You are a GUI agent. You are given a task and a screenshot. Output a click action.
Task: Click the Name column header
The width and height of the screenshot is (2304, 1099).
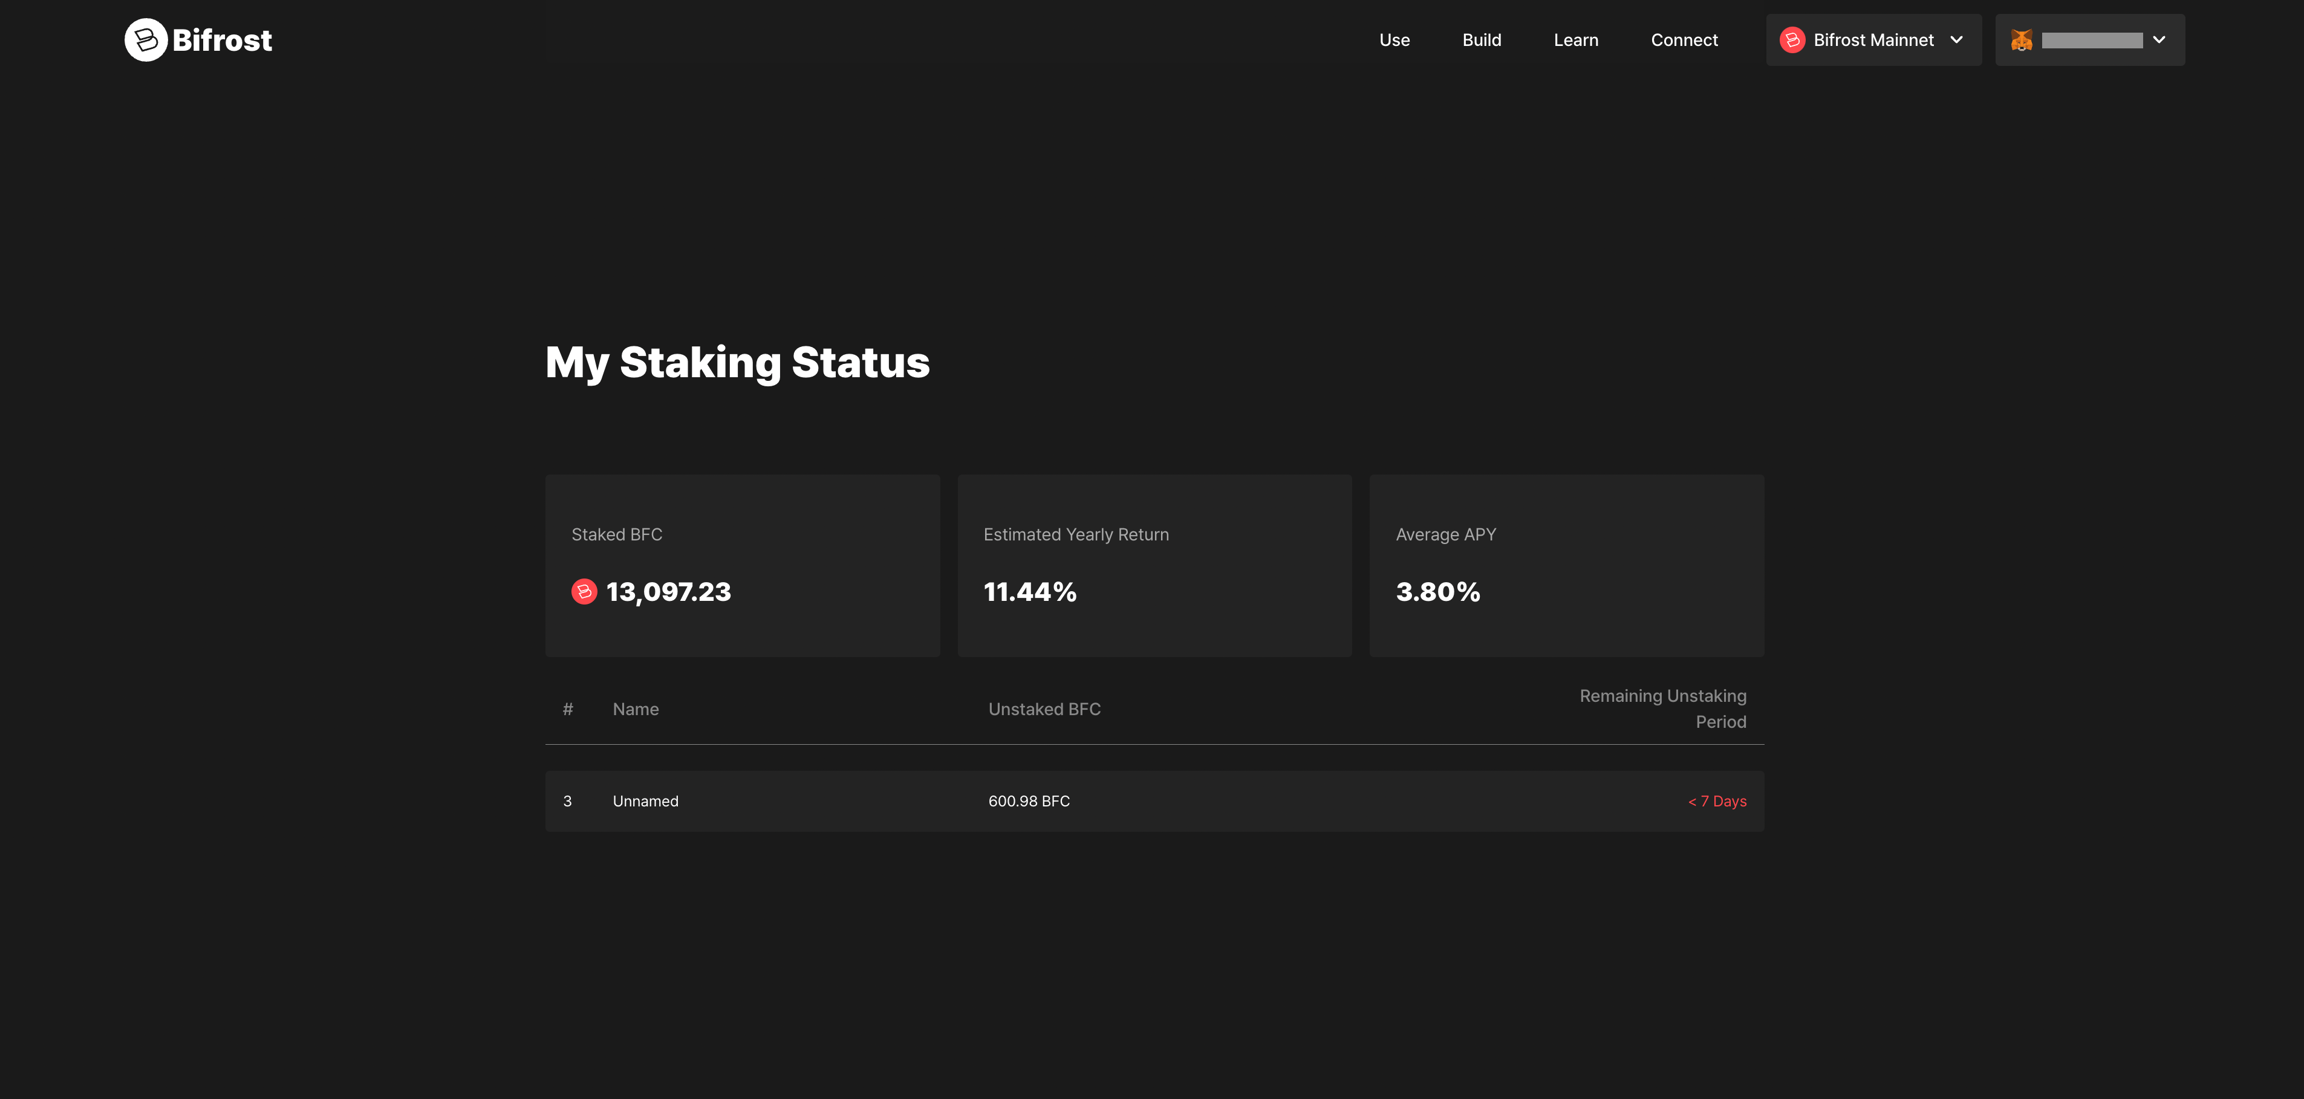click(x=635, y=709)
